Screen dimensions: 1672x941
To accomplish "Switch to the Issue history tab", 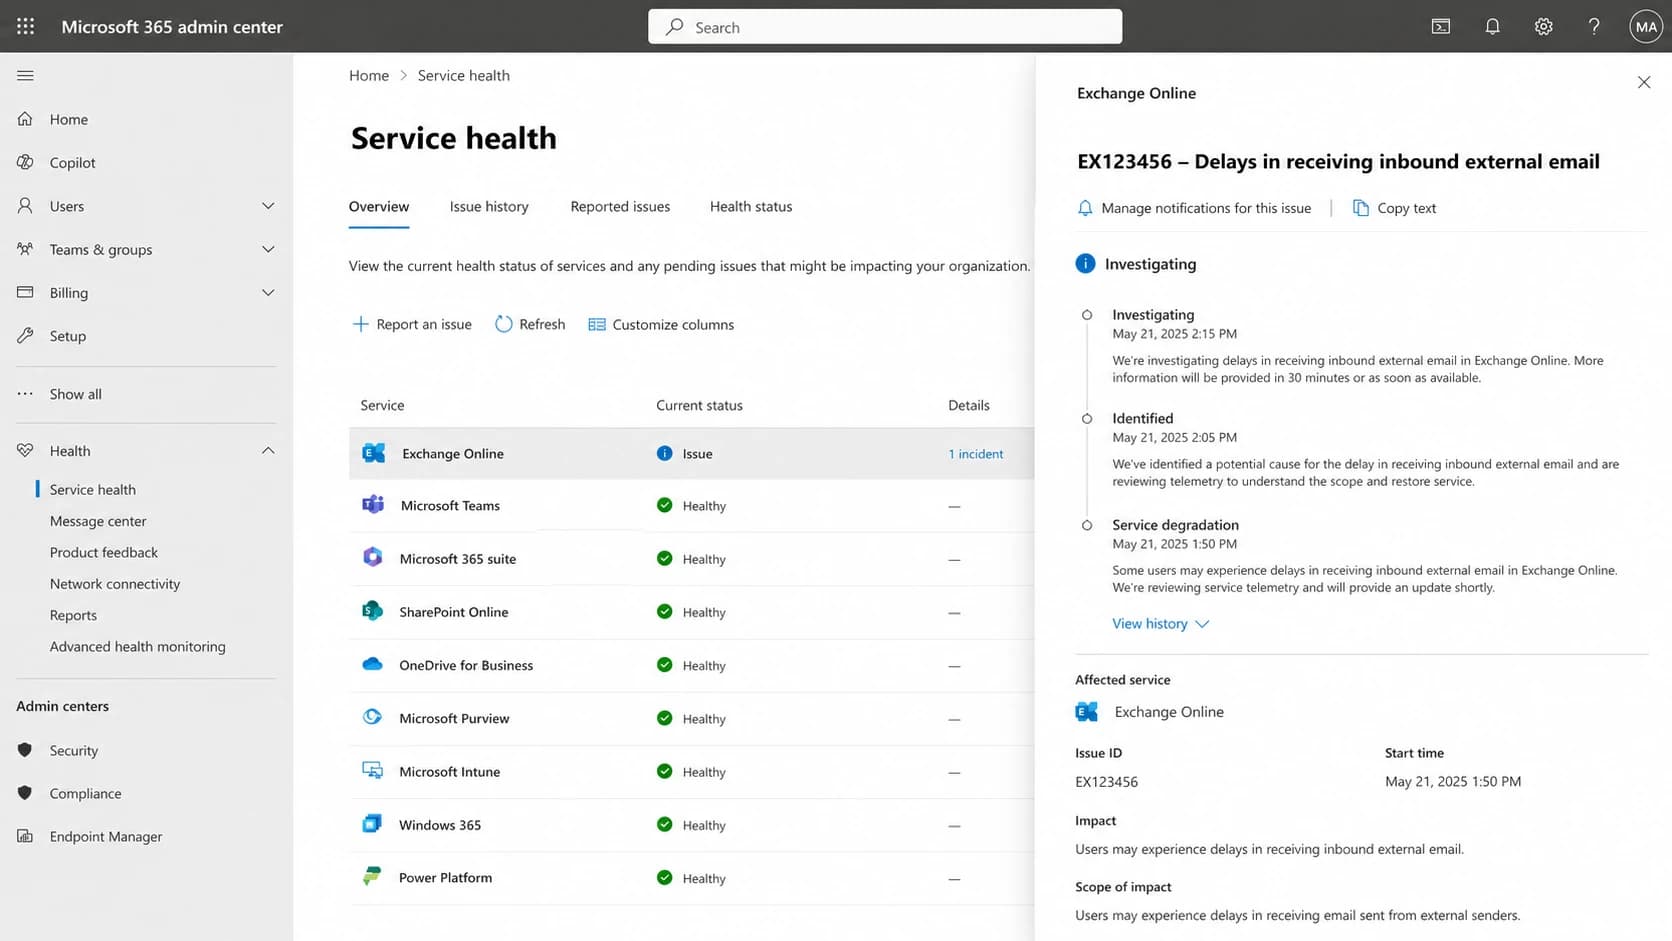I will point(489,207).
